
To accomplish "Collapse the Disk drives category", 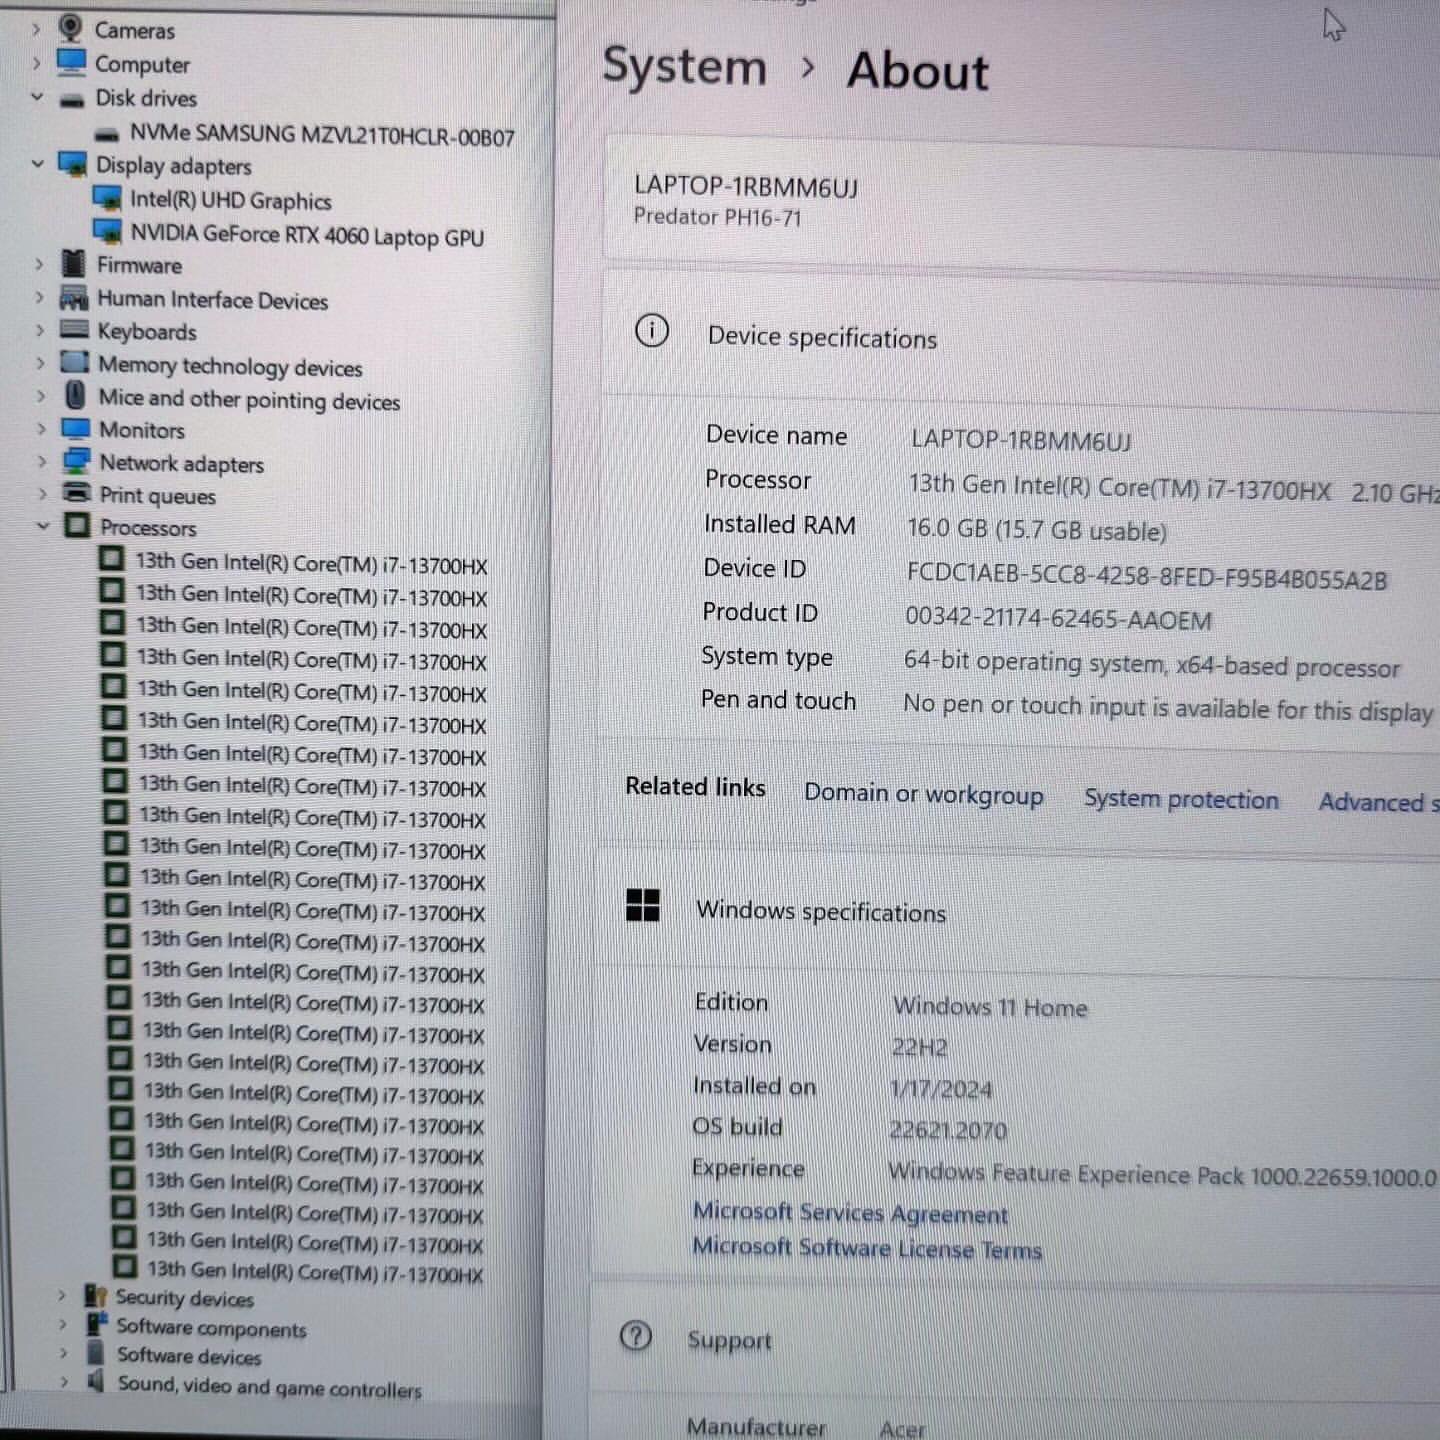I will point(38,98).
